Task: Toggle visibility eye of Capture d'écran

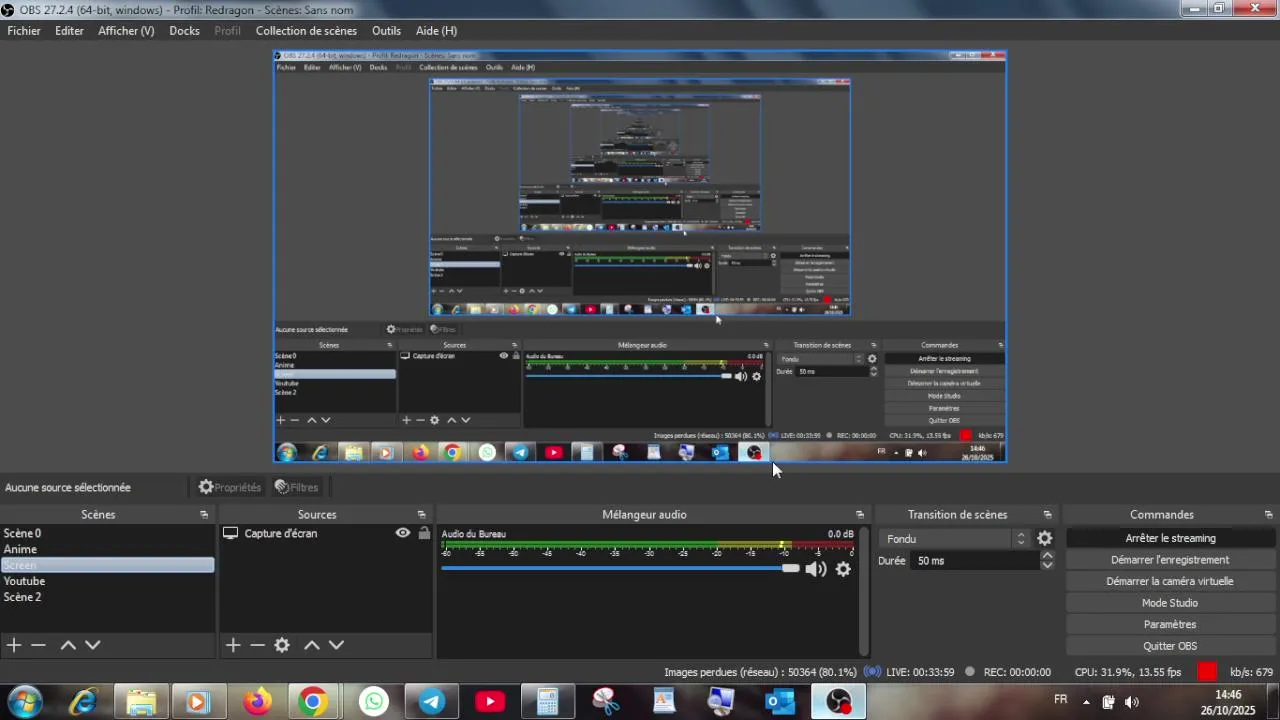Action: point(403,533)
